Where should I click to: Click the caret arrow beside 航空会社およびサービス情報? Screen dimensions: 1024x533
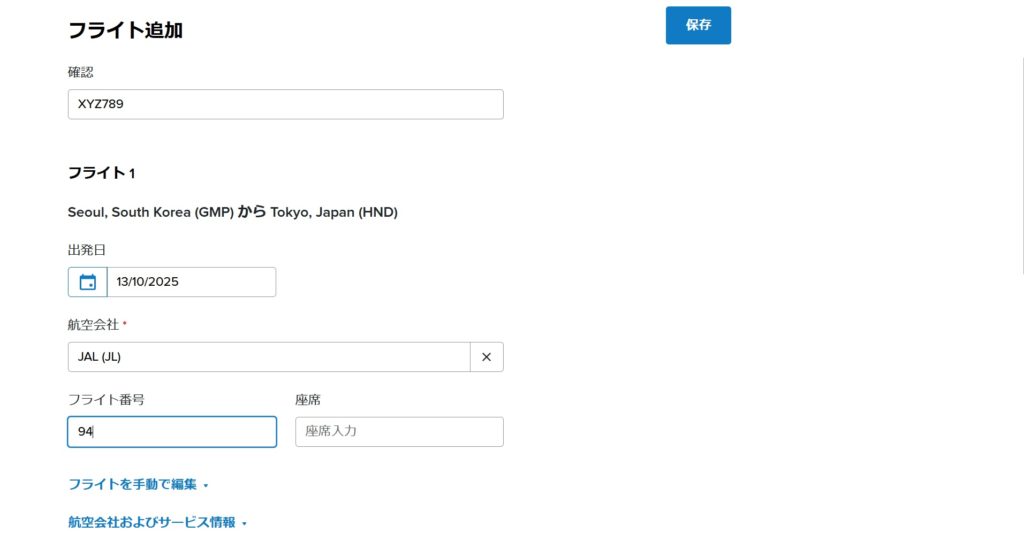tap(244, 523)
